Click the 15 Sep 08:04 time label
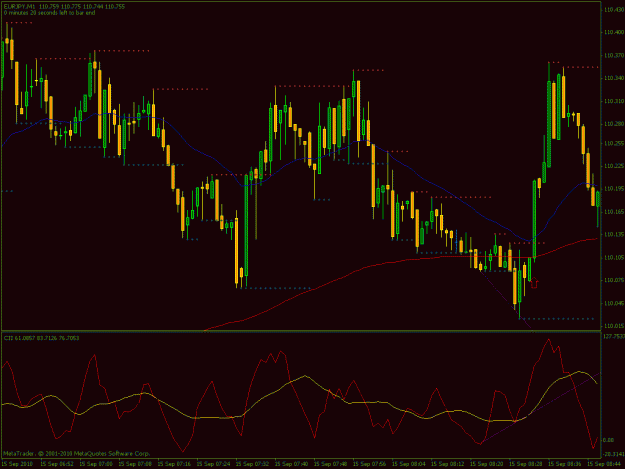This screenshot has height=469, width=625. 408,464
